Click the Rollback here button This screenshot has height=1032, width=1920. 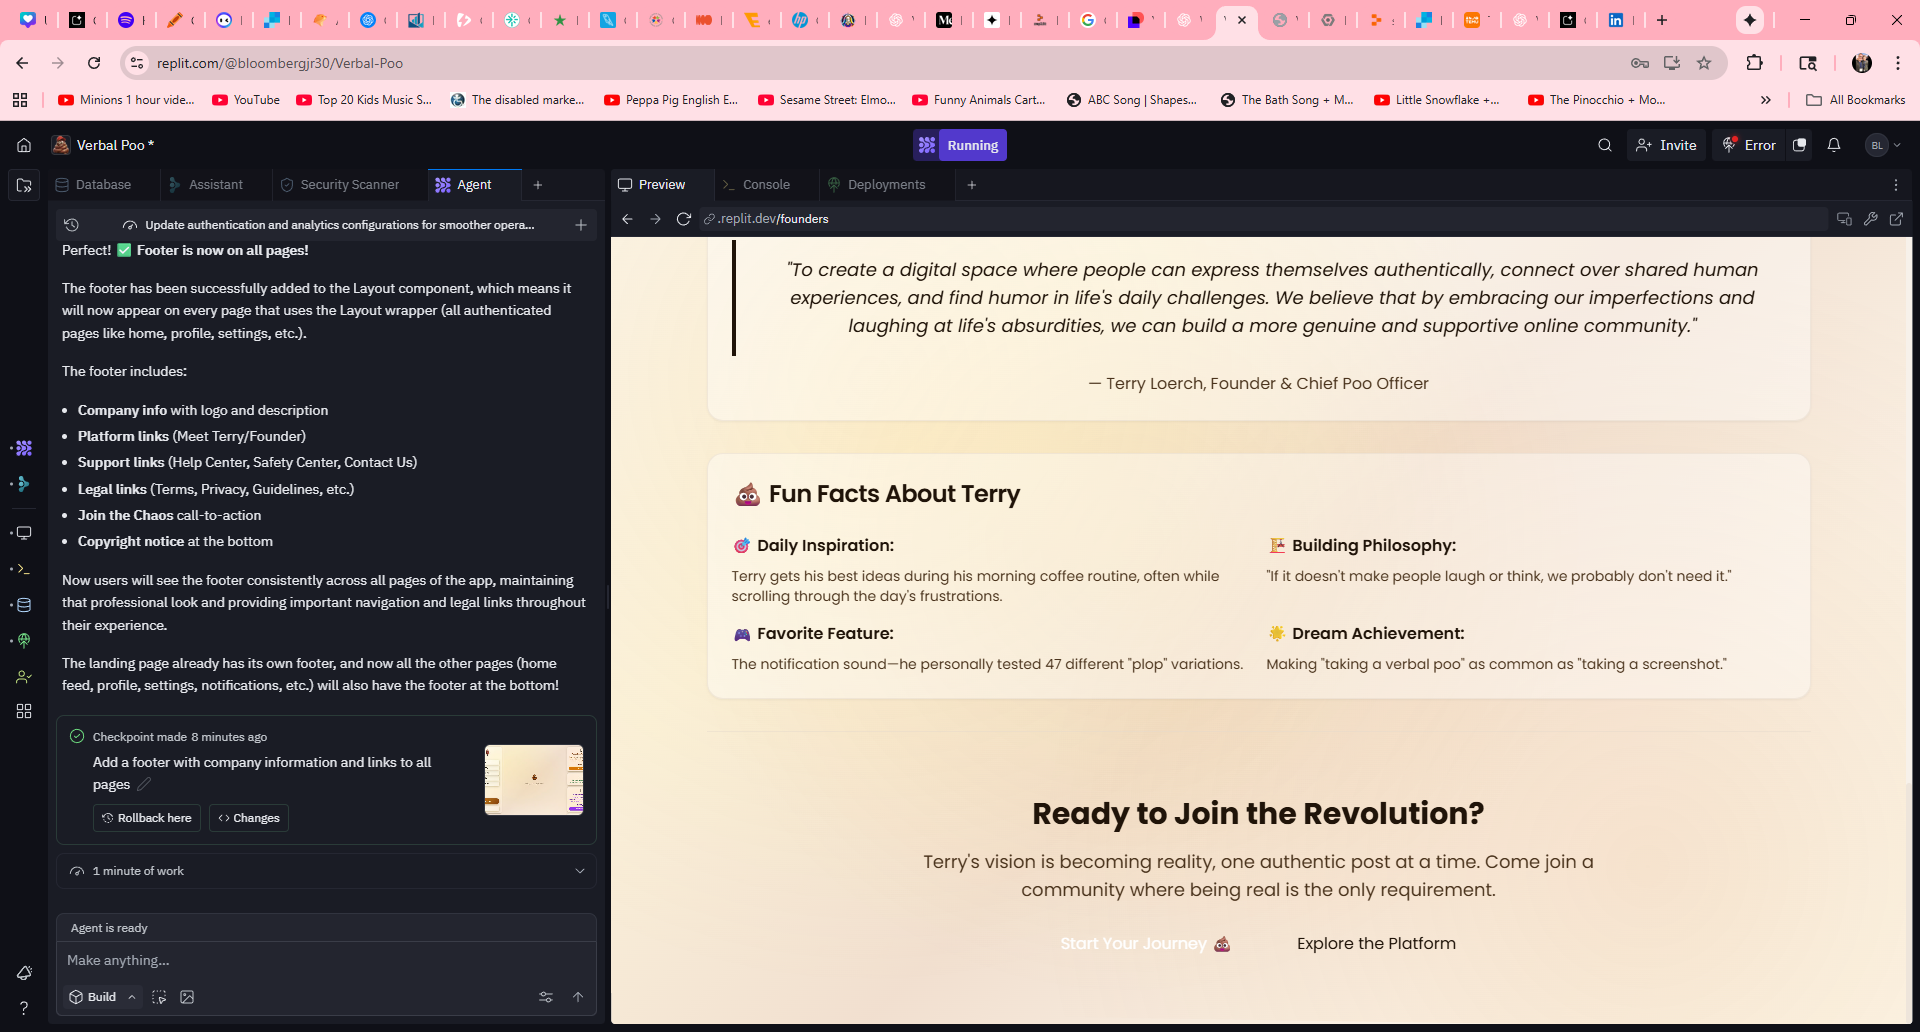click(147, 818)
